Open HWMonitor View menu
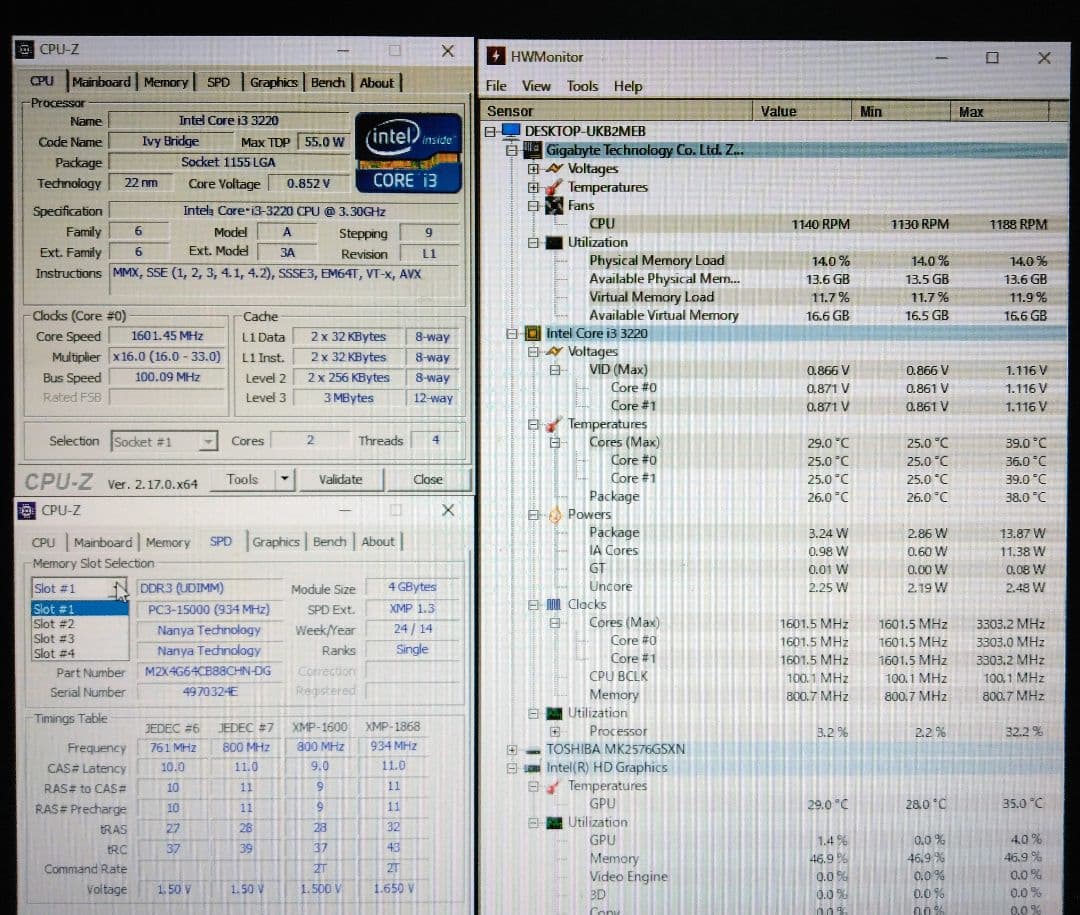This screenshot has height=915, width=1080. point(536,86)
